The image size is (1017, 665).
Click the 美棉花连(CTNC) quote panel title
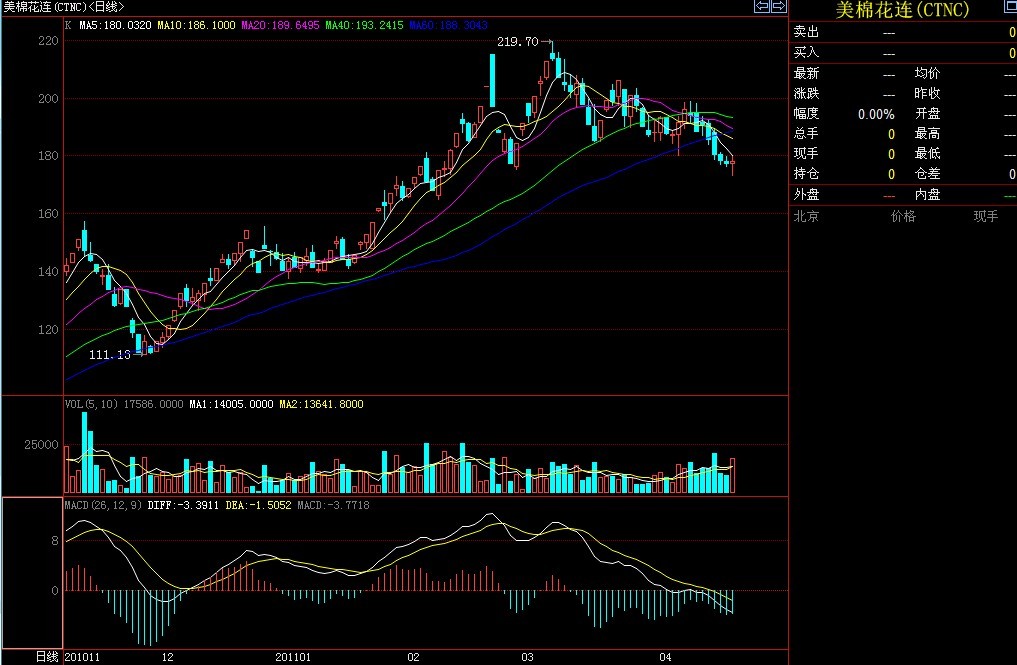(902, 10)
